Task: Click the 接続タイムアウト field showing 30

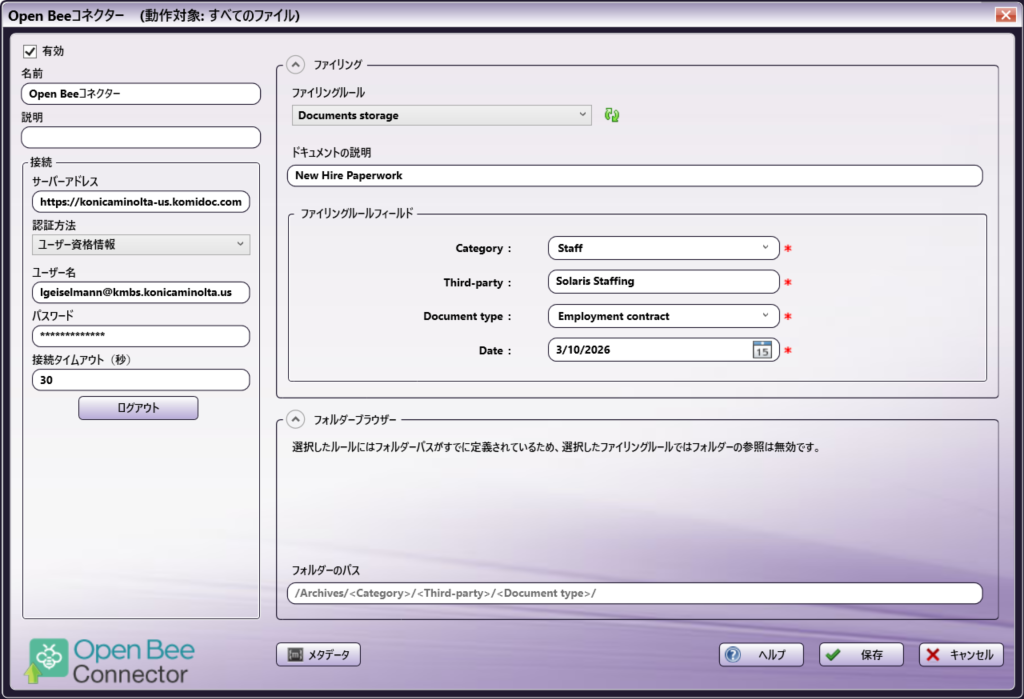Action: point(140,379)
